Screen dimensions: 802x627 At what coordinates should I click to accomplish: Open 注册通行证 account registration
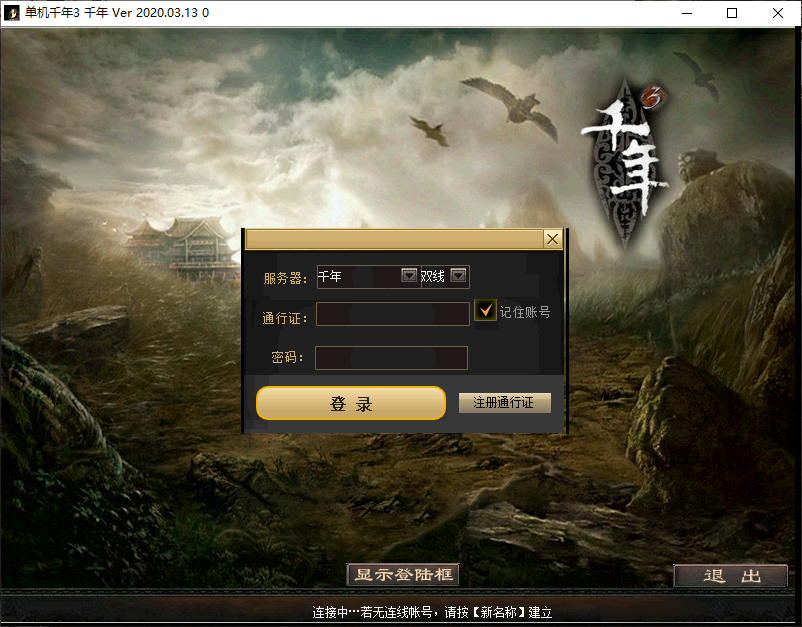pos(504,403)
